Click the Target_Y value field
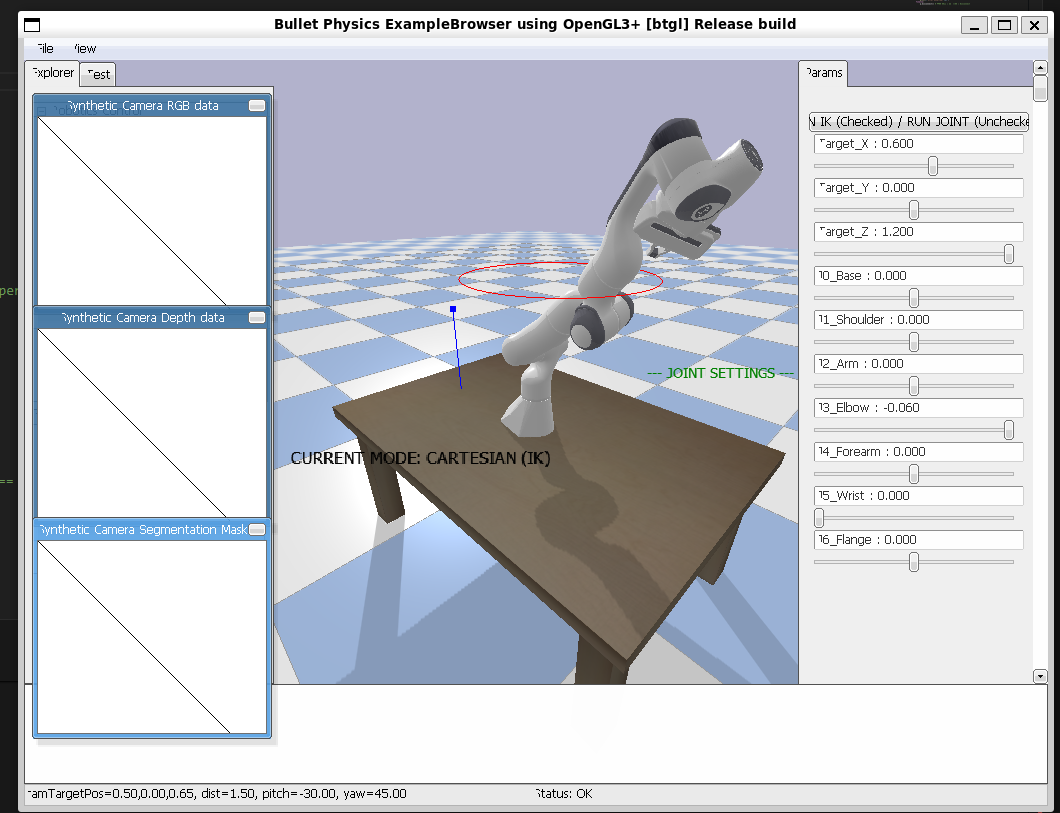The width and height of the screenshot is (1060, 813). point(919,188)
